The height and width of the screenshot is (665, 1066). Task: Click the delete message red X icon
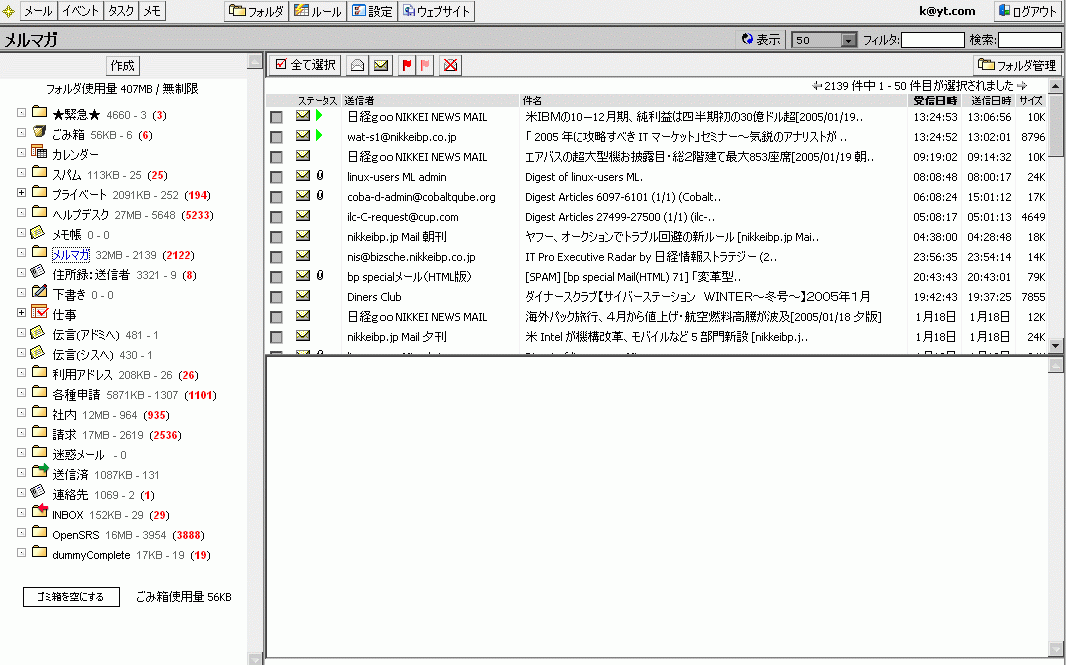click(x=451, y=66)
